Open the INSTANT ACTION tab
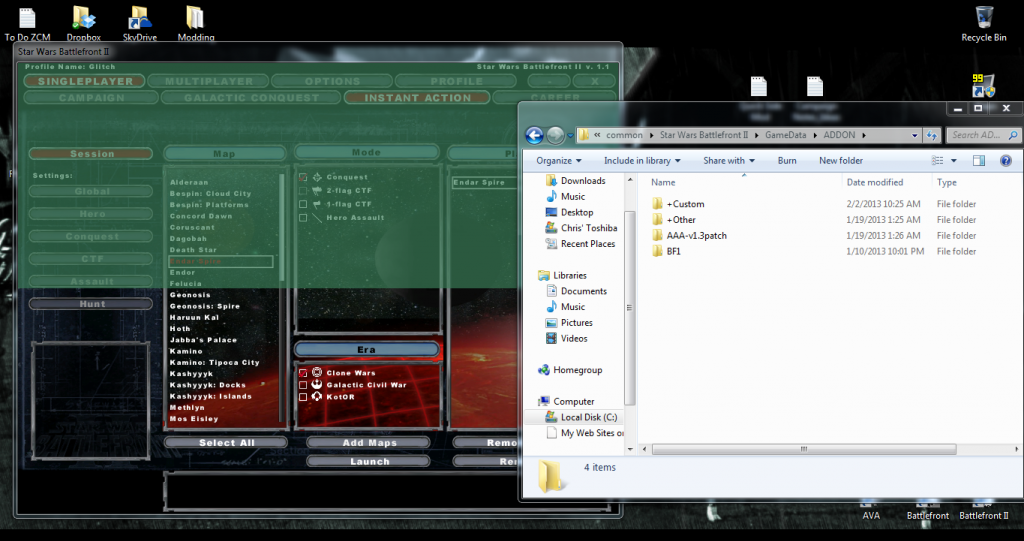This screenshot has height=541, width=1024. [417, 97]
